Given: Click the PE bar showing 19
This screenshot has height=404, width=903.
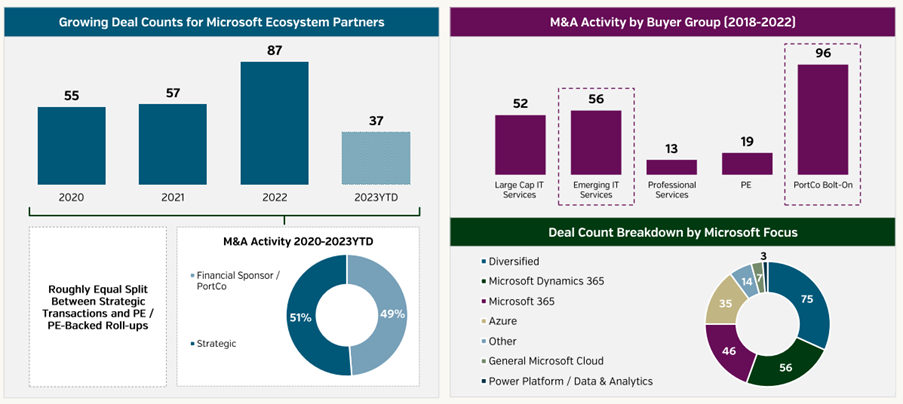Looking at the screenshot, I should coord(747,163).
